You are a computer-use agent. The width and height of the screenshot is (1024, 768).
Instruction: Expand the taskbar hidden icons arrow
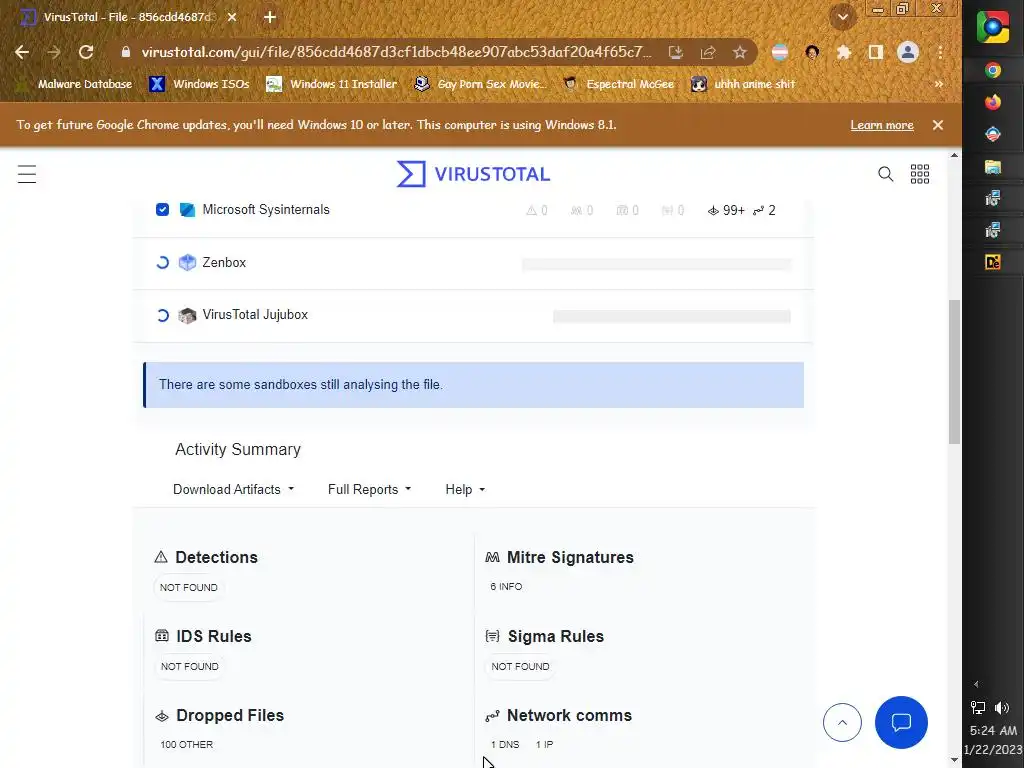pos(976,684)
